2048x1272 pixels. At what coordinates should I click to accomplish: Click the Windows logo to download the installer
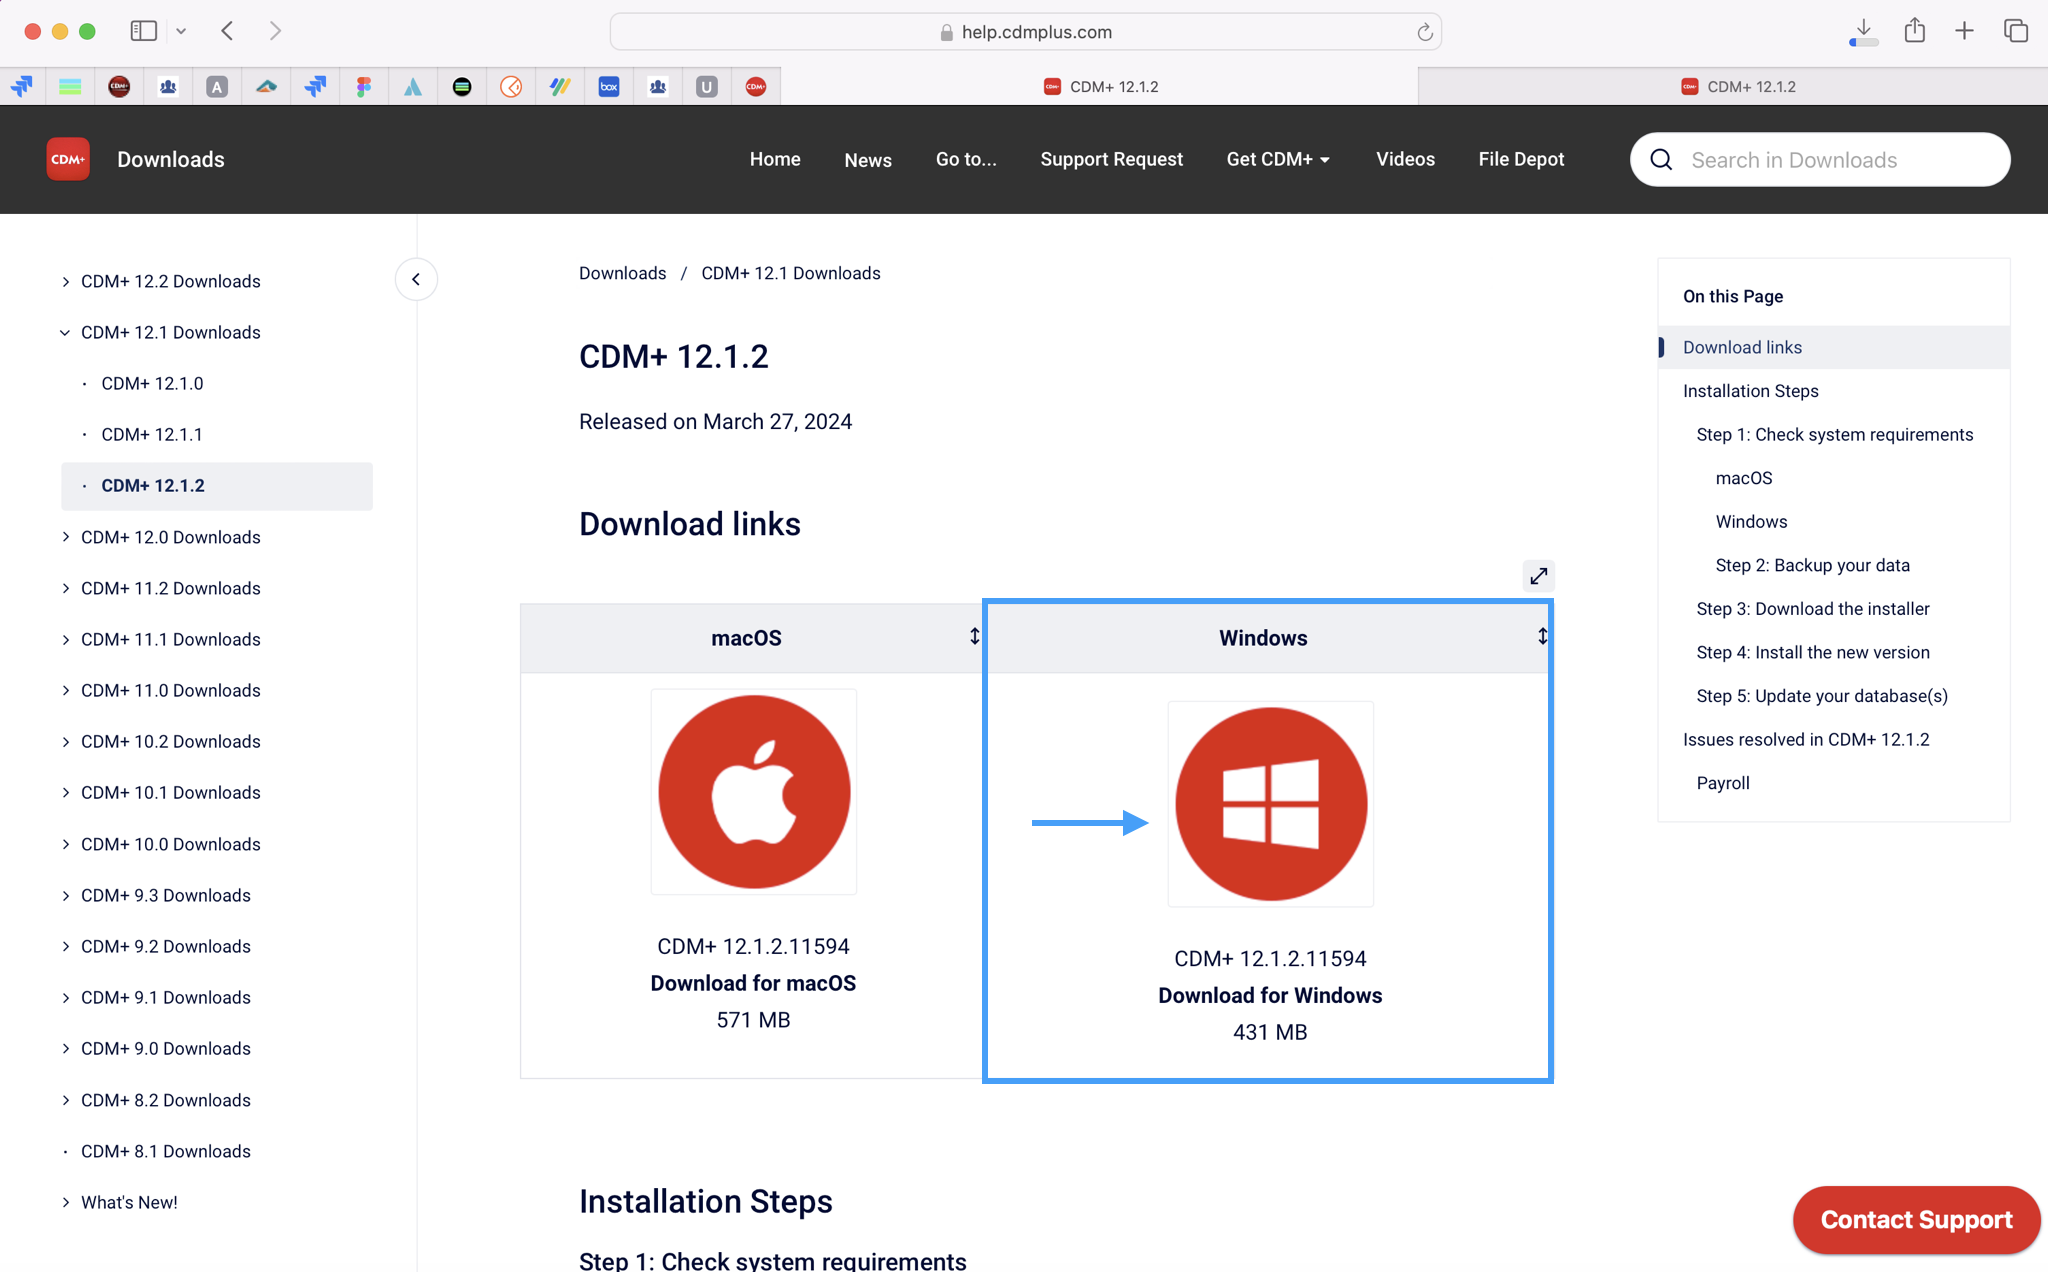click(x=1269, y=803)
